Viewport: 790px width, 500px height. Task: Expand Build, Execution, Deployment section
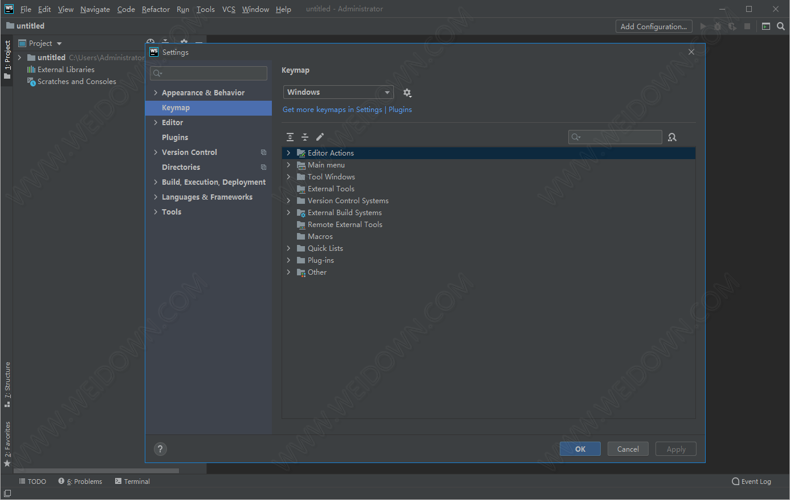click(x=156, y=182)
